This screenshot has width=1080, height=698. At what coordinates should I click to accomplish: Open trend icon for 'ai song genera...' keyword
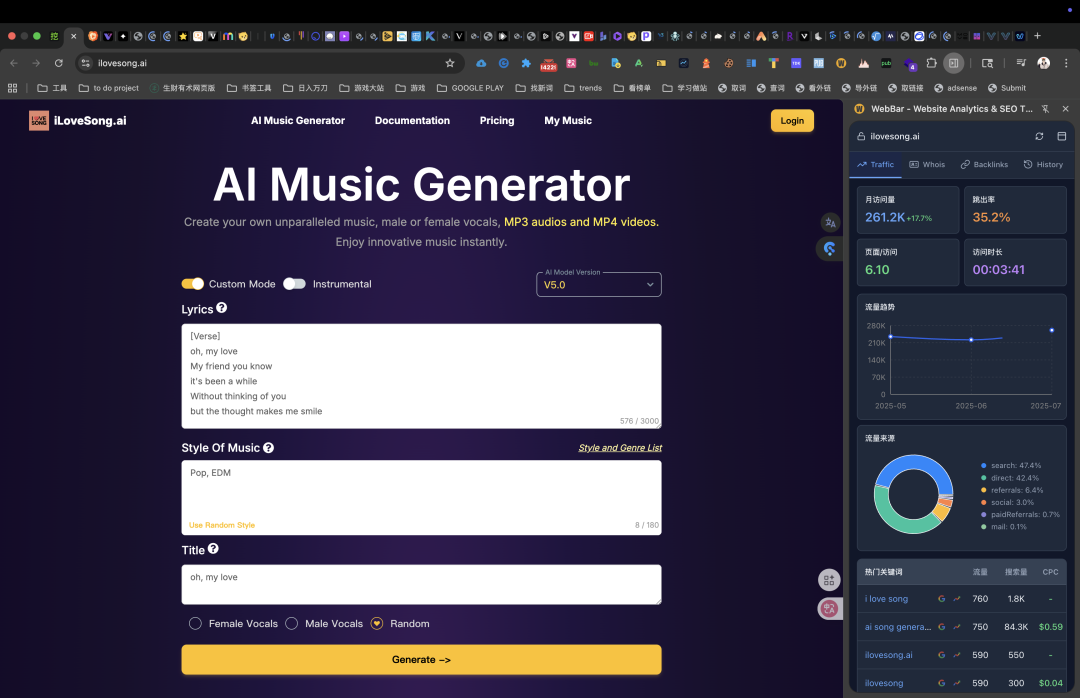tap(957, 627)
